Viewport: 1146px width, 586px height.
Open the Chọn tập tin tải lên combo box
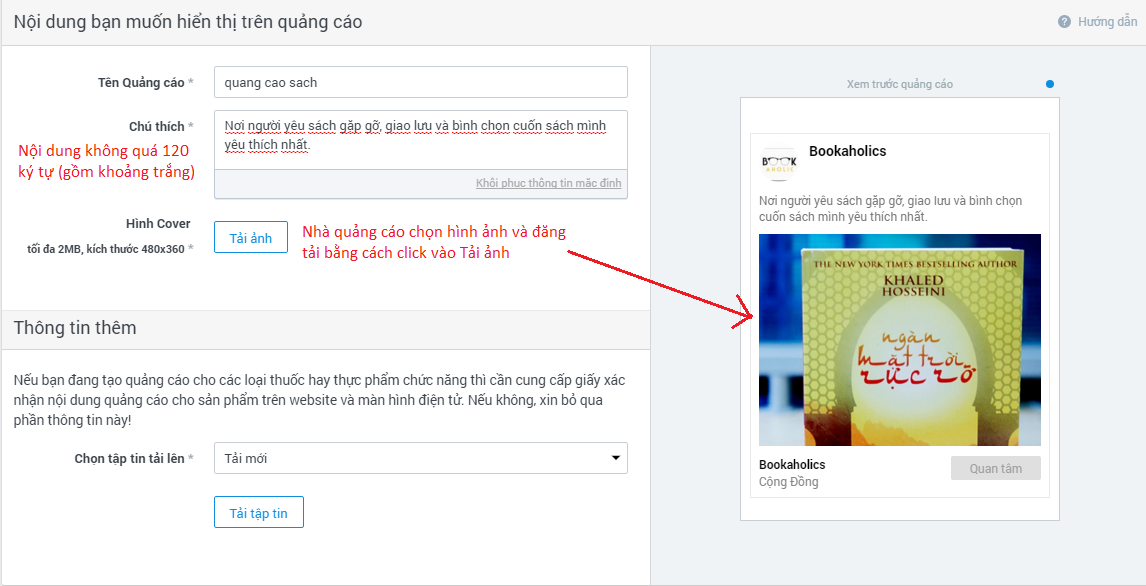[x=420, y=459]
